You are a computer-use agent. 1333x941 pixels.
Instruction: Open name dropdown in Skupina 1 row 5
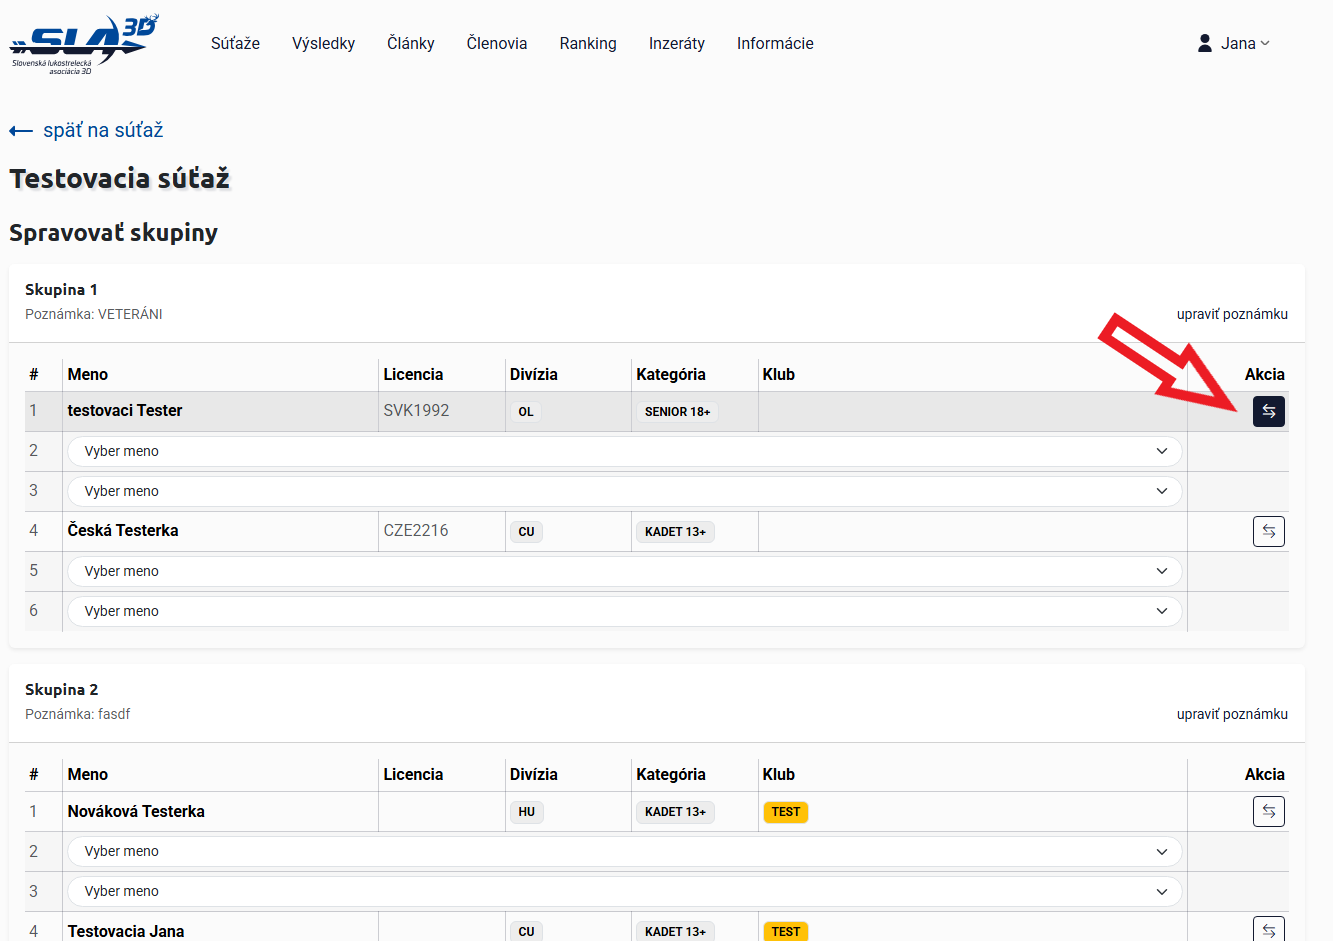624,571
